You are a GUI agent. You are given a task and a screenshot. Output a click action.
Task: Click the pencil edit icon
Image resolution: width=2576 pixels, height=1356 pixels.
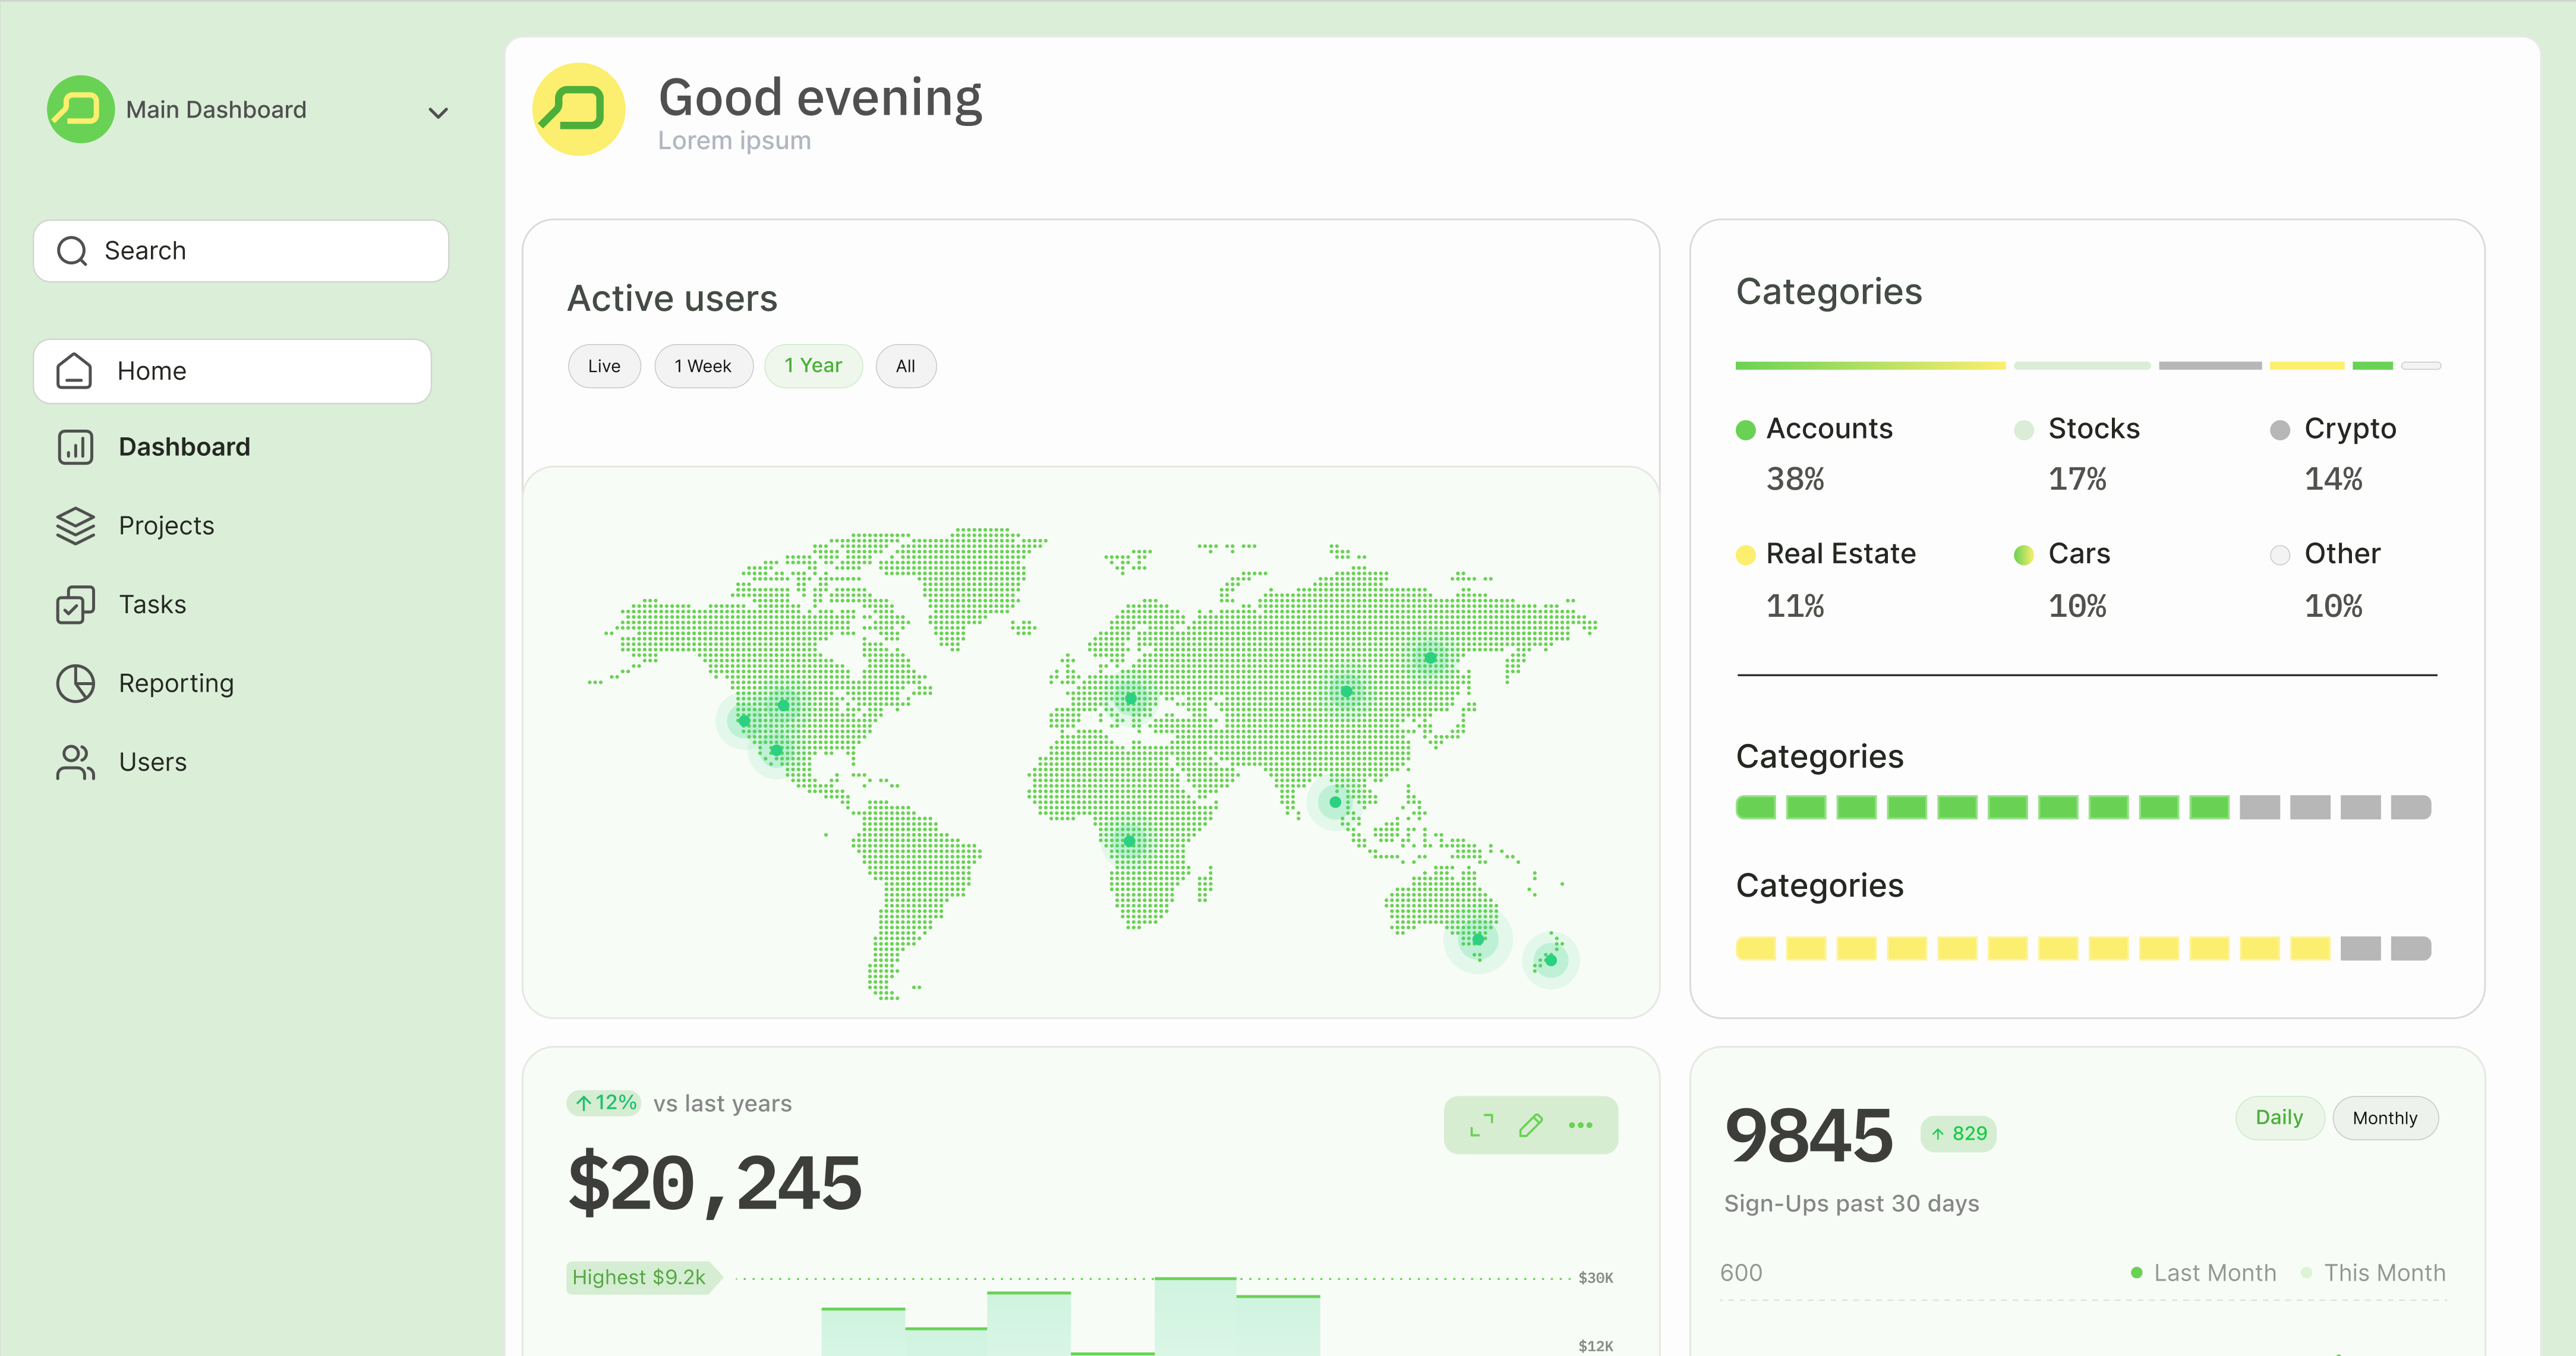click(1530, 1125)
